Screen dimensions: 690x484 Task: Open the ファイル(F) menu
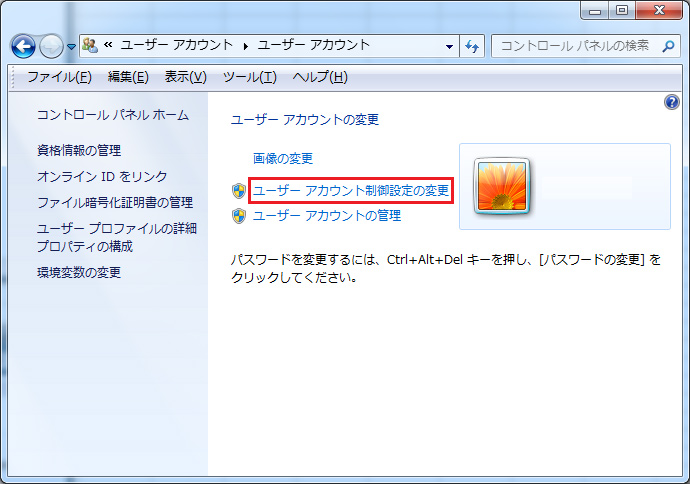tap(59, 77)
